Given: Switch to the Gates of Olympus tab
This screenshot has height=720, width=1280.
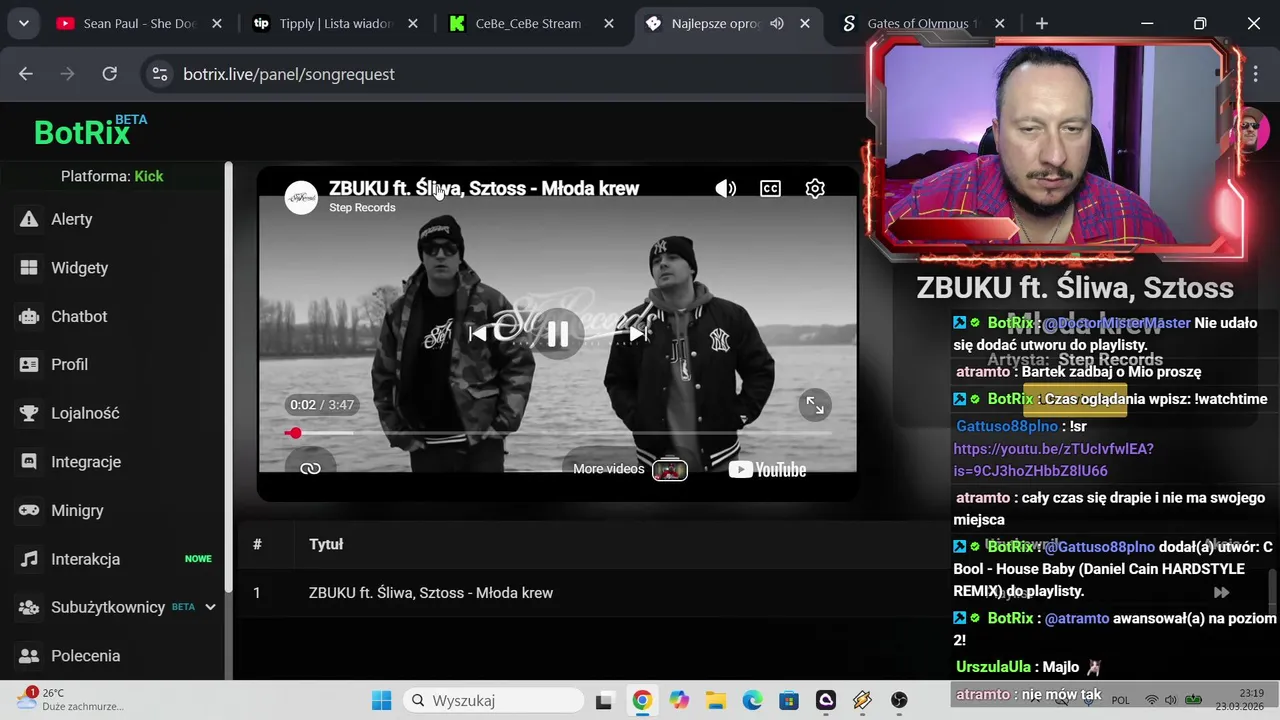Looking at the screenshot, I should 920,23.
